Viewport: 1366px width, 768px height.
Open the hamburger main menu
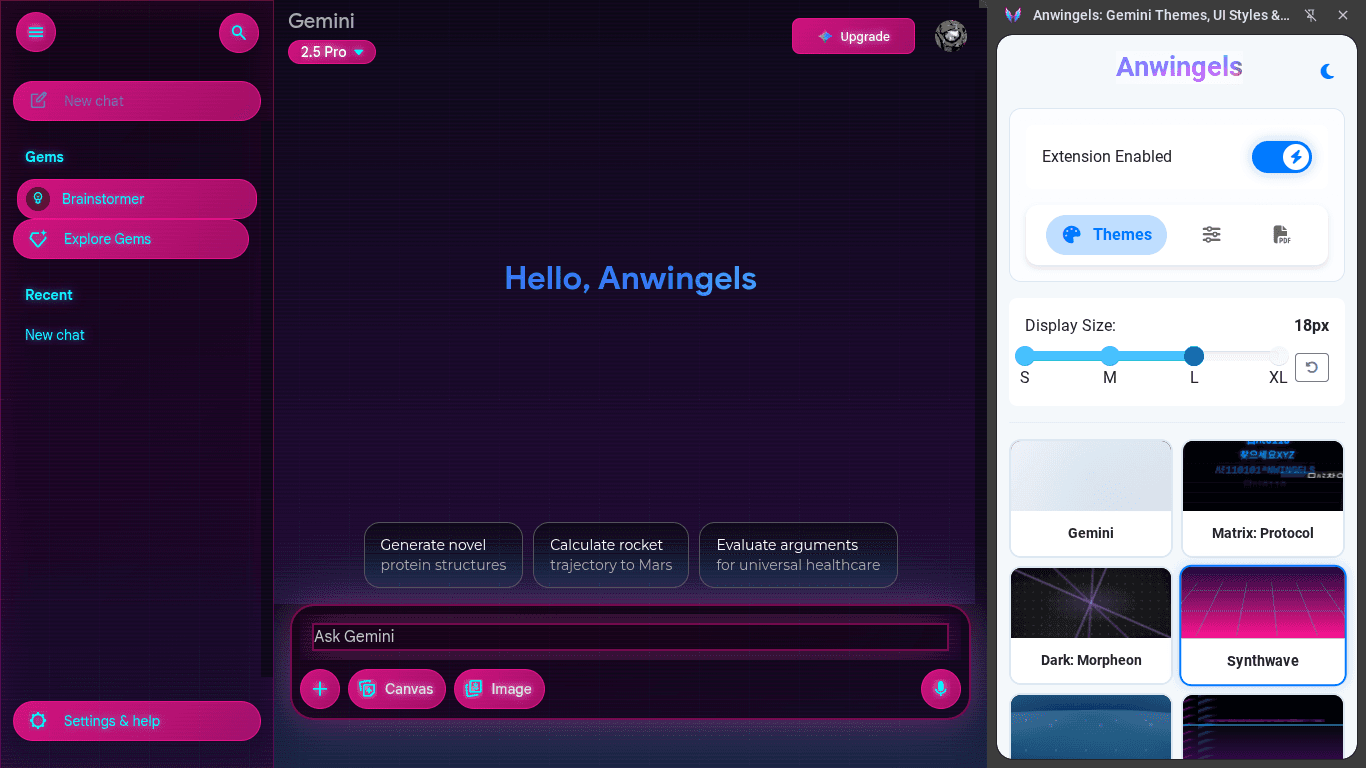pyautogui.click(x=36, y=33)
